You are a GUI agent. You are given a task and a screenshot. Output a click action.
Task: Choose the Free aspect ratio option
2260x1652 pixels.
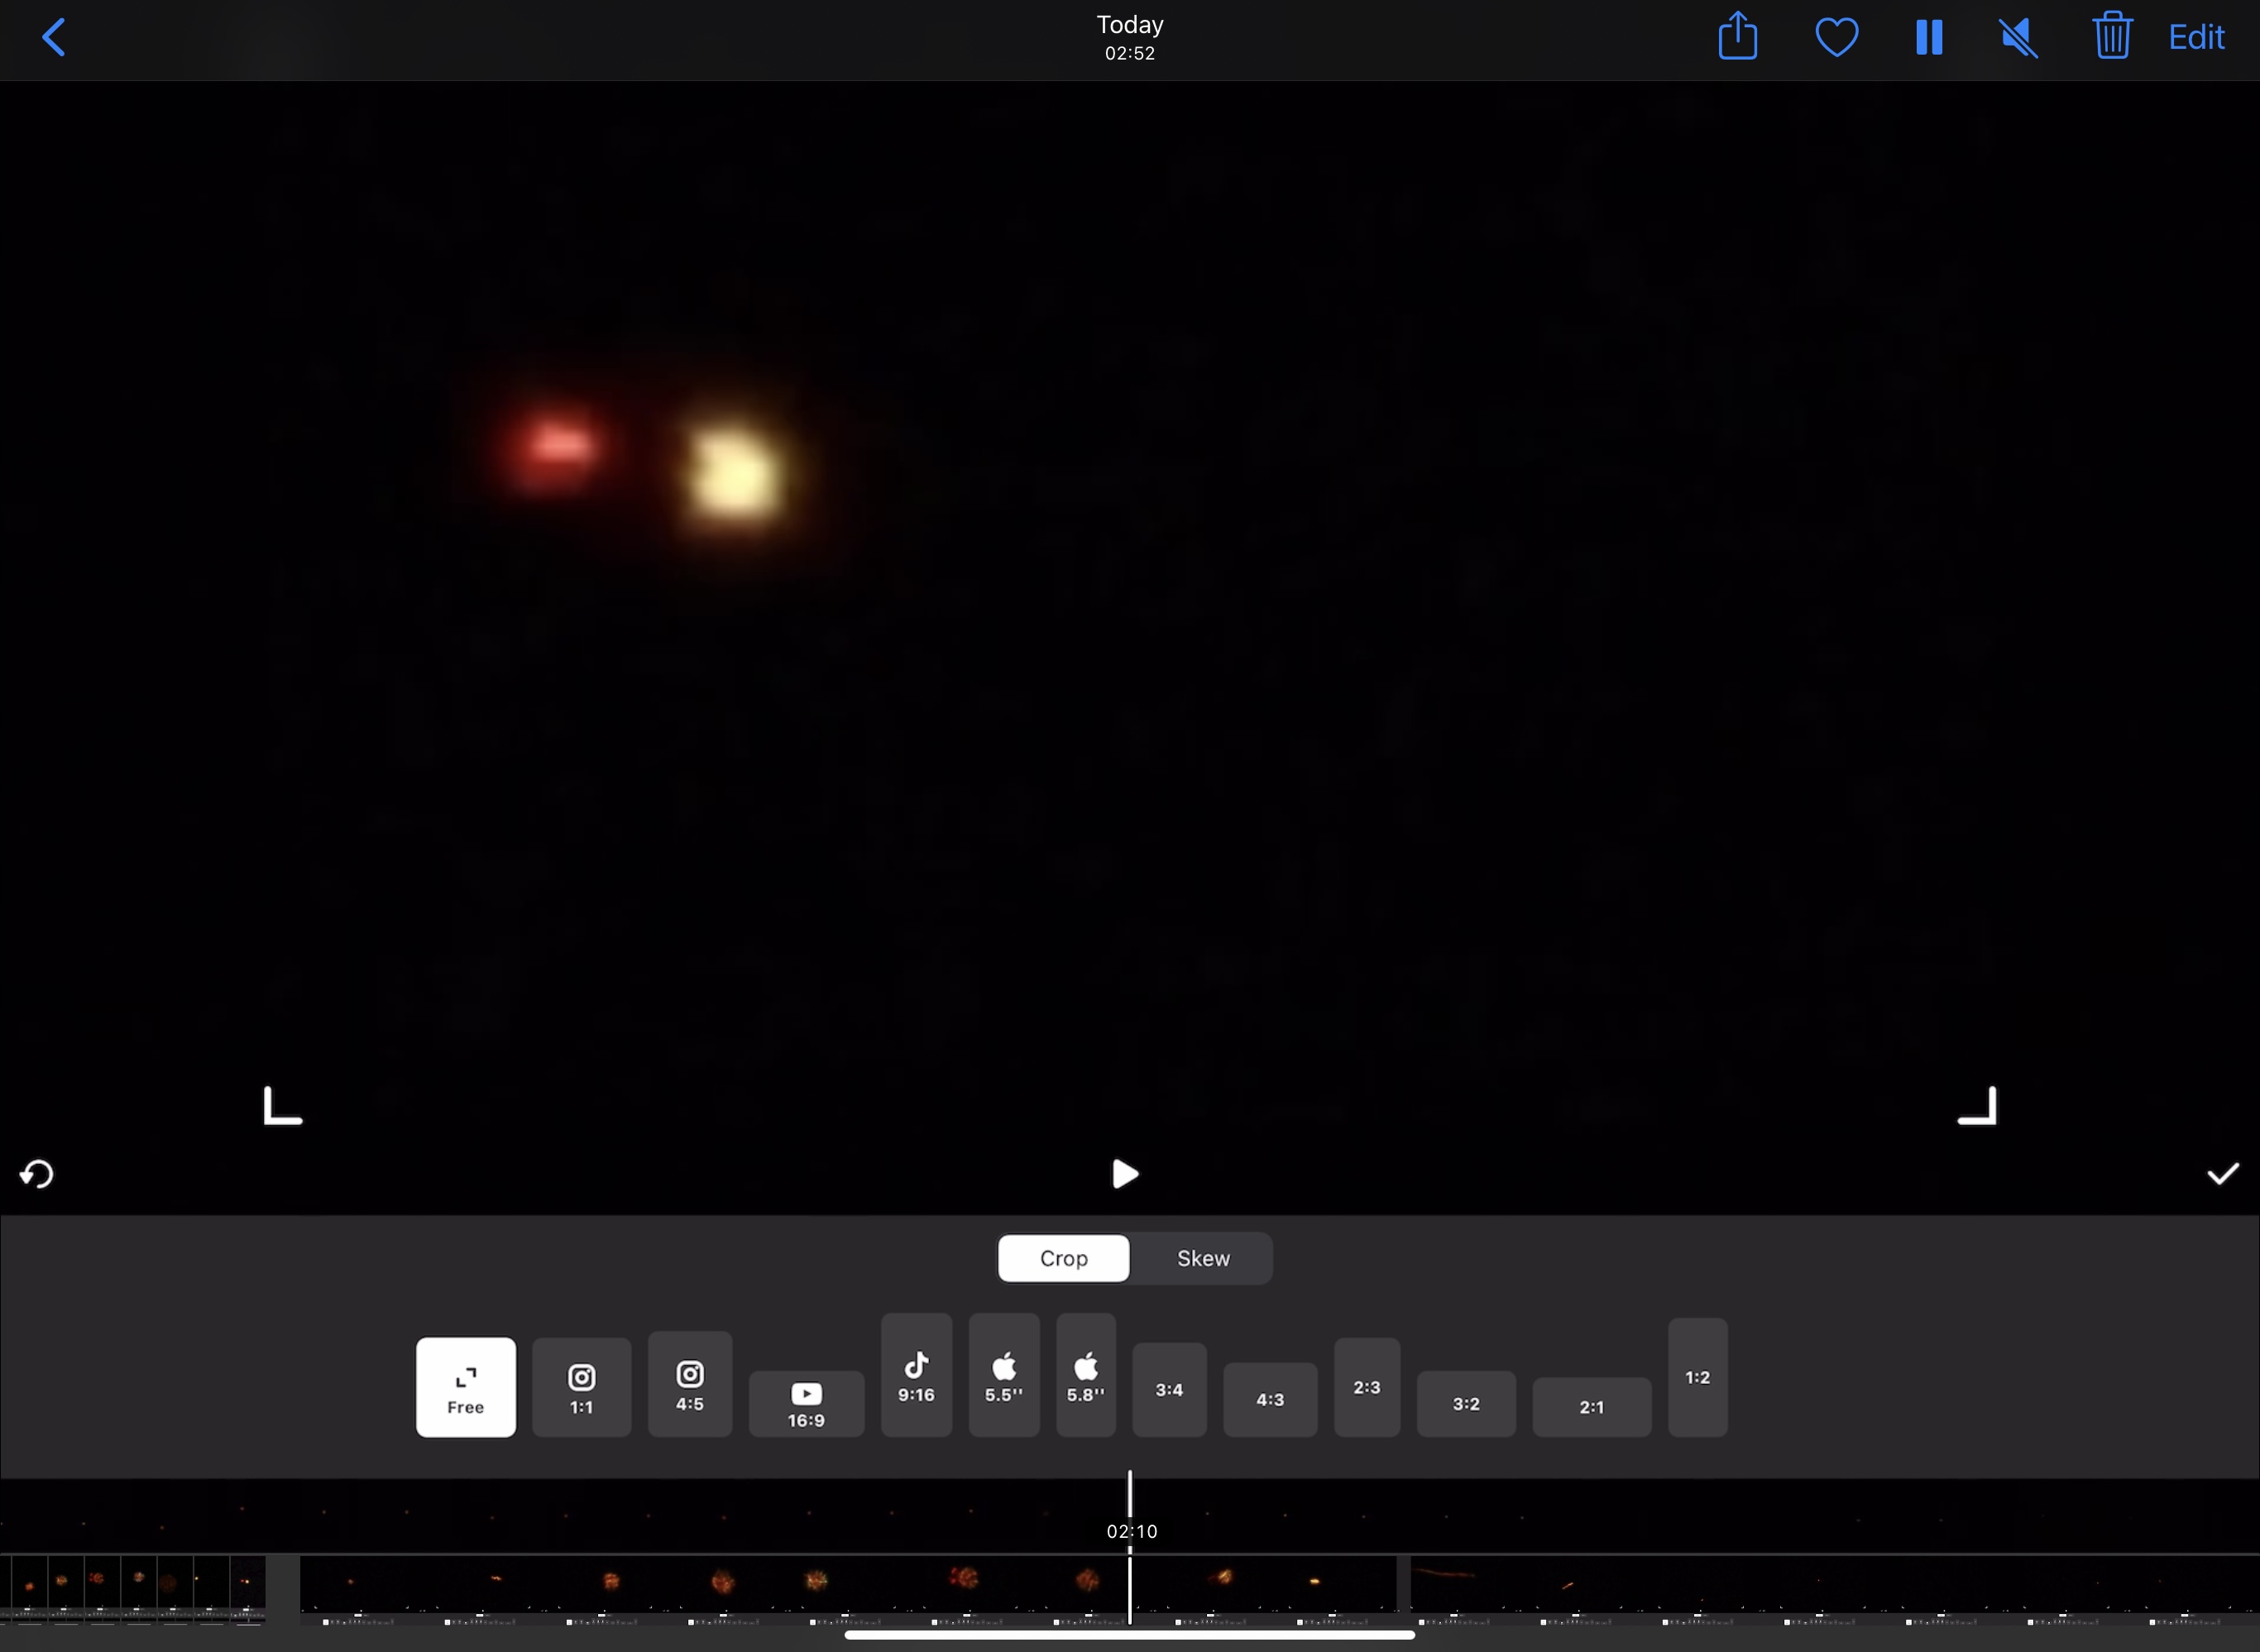[x=466, y=1387]
